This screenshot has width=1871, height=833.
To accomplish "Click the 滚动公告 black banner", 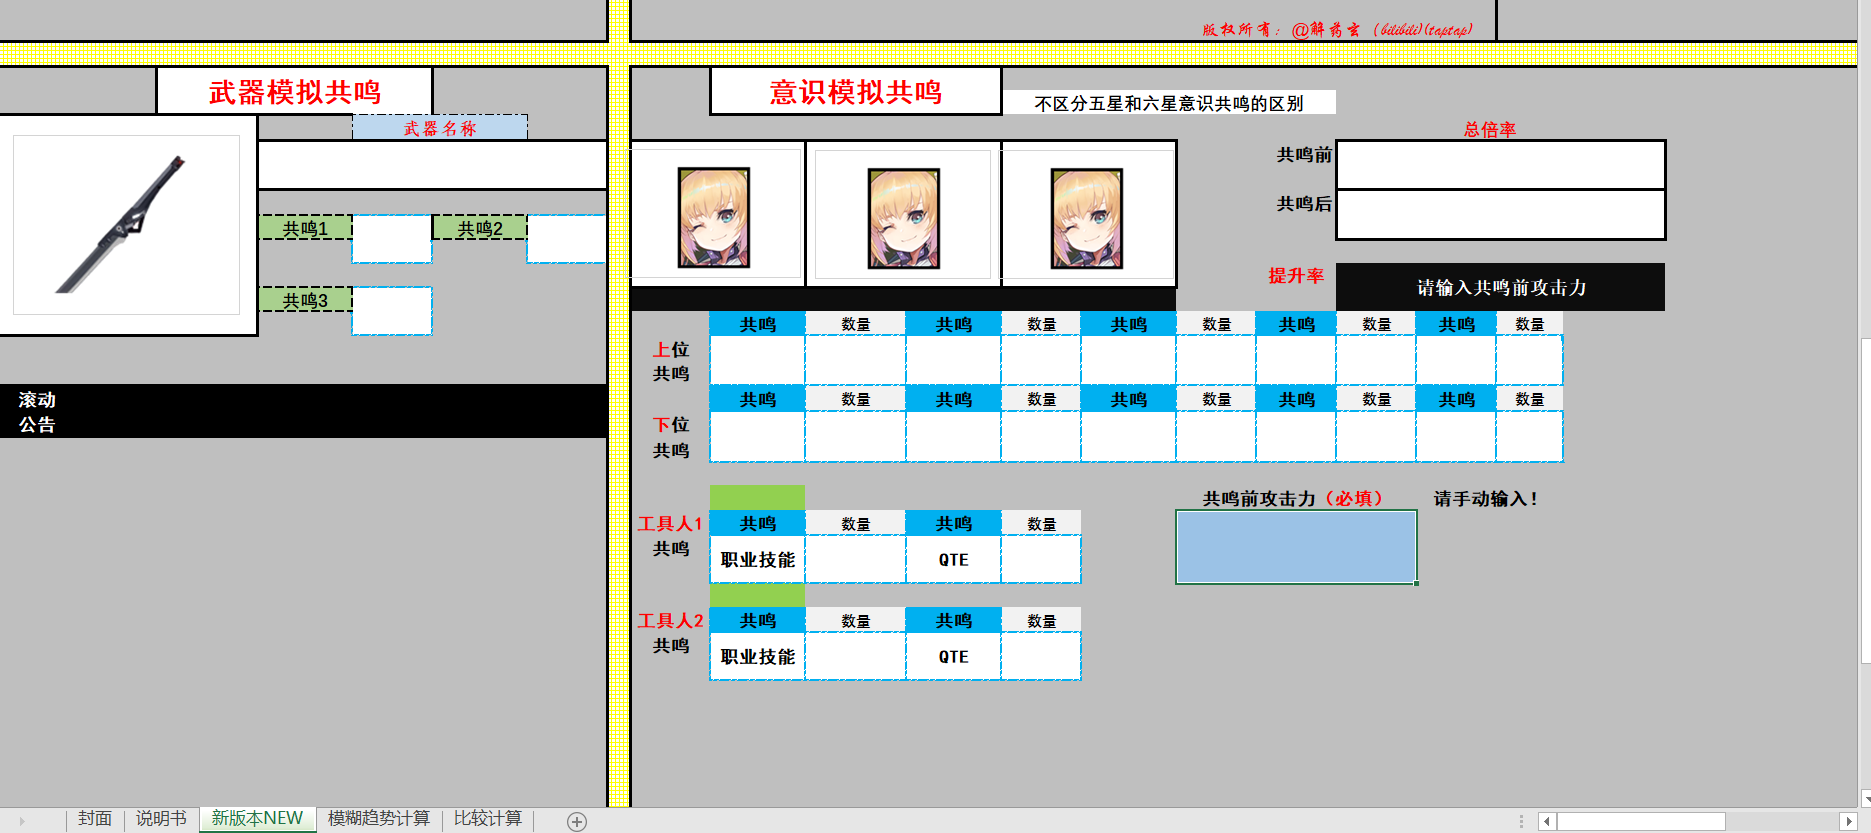I will [303, 411].
